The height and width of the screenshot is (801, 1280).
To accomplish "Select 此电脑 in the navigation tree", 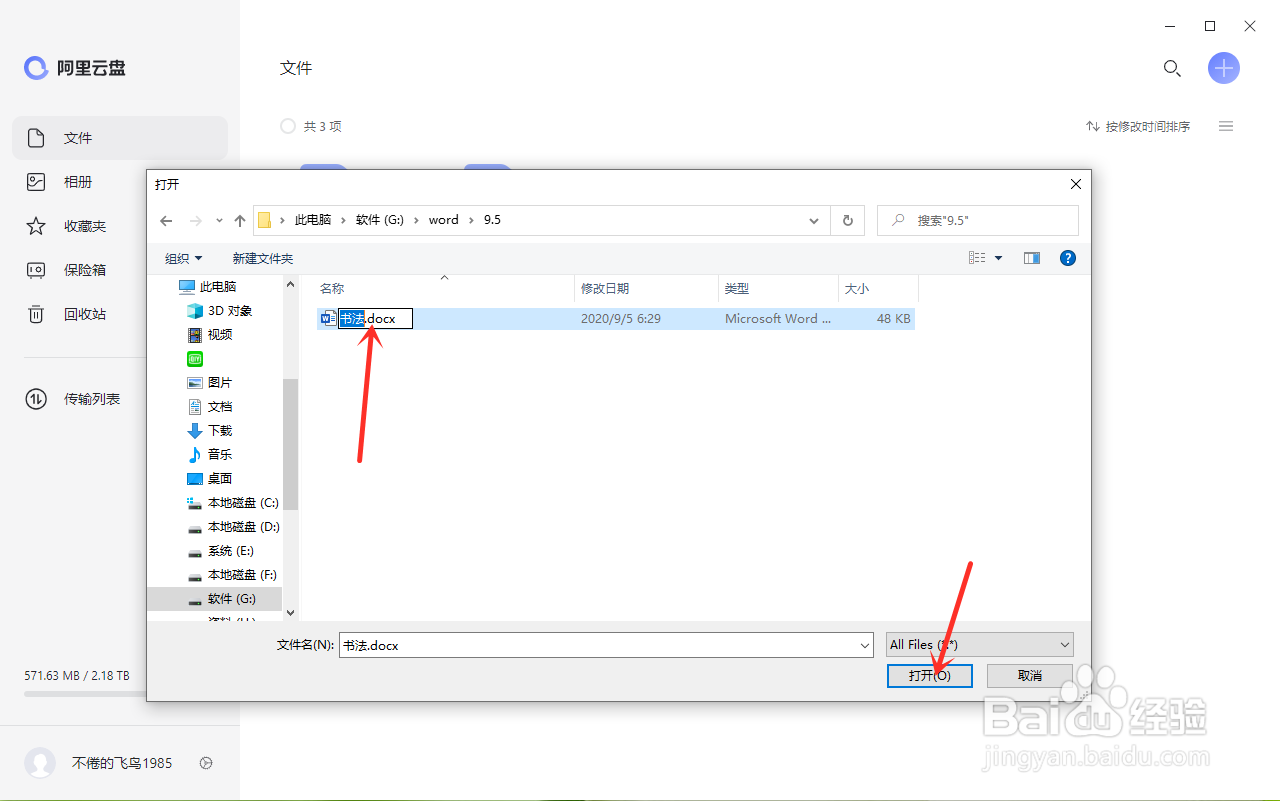I will tap(216, 286).
